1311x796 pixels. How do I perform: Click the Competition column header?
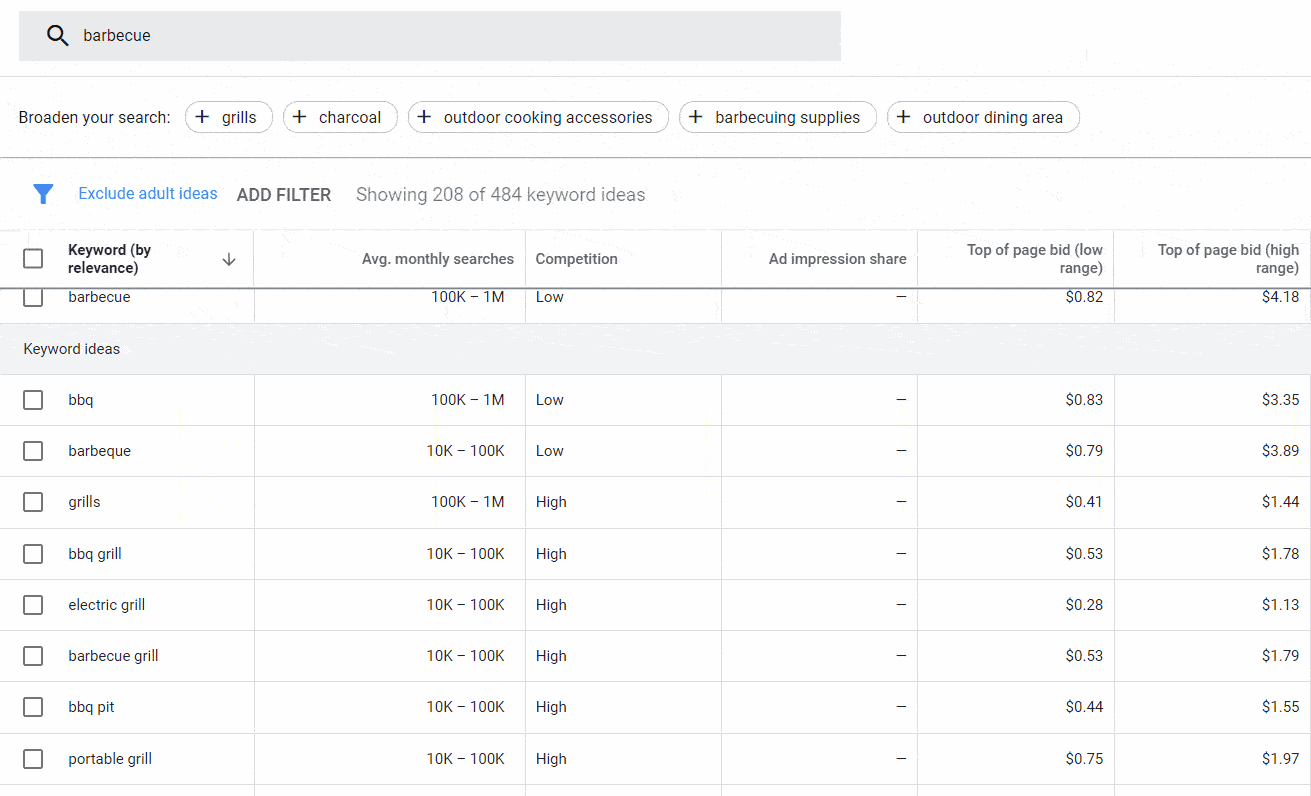click(576, 258)
